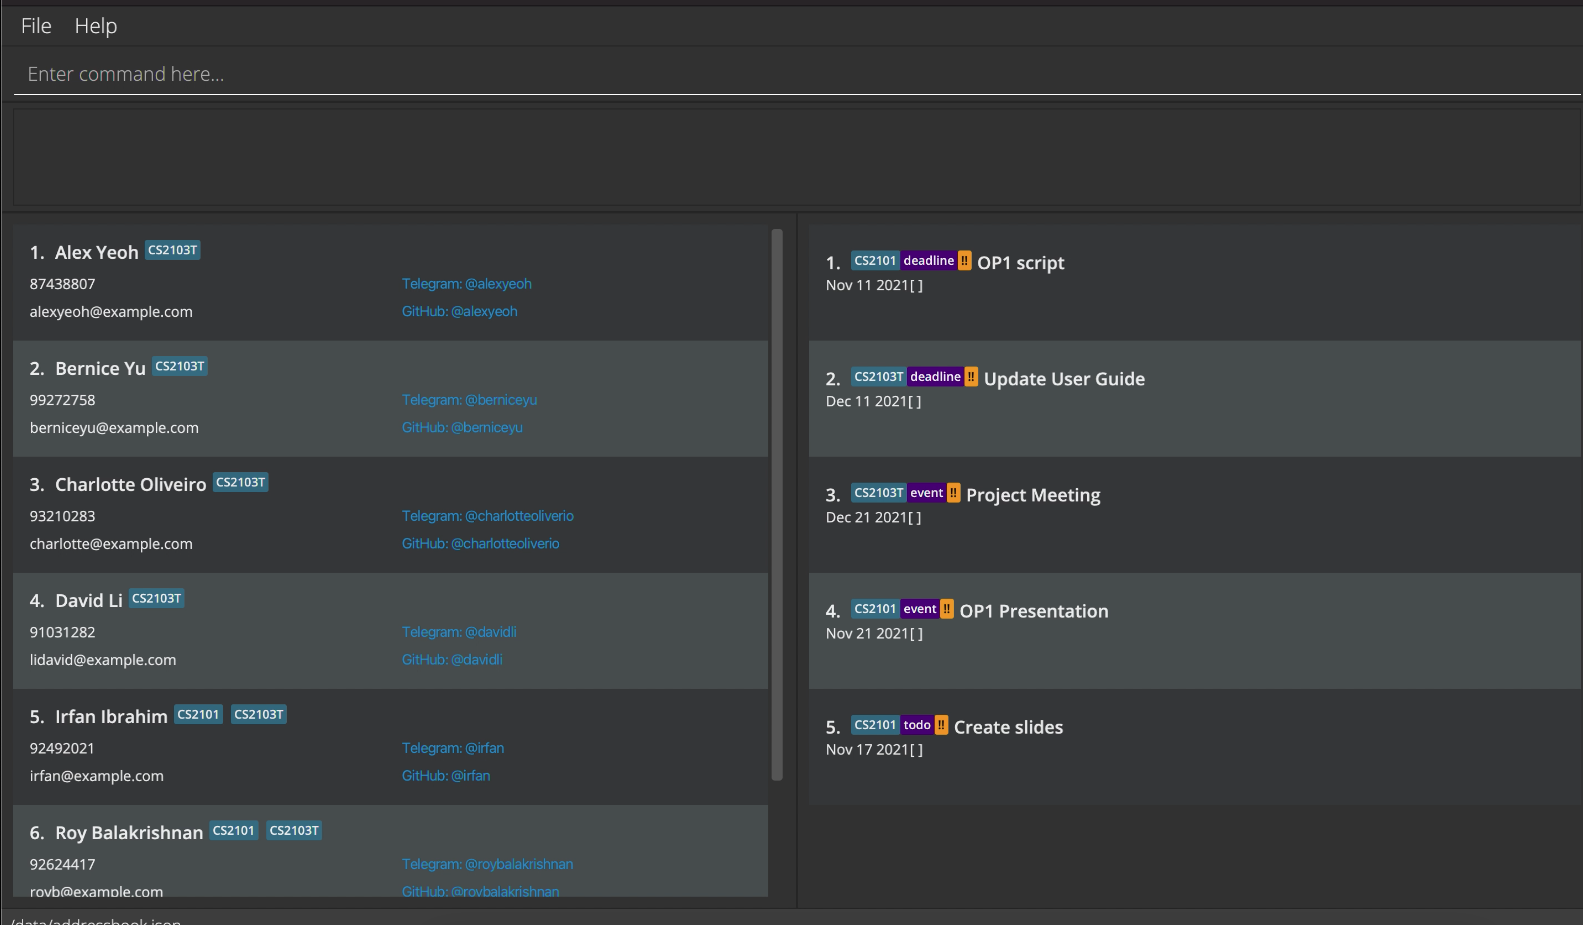Select the Irfan Ibrahim contact name

pos(111,717)
